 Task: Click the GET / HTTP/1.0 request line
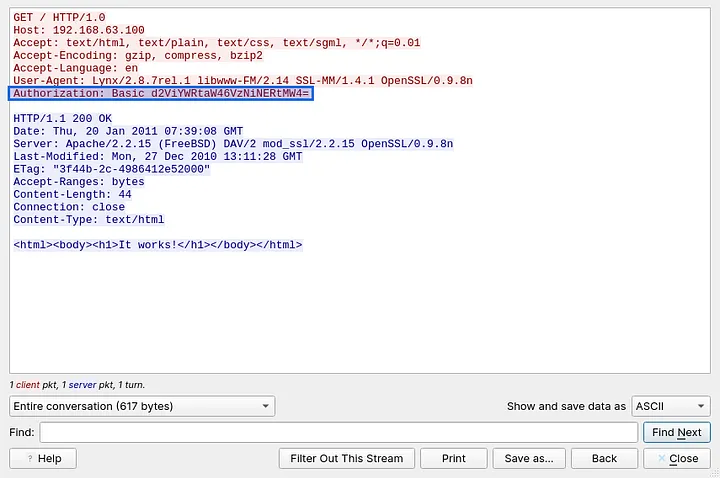[59, 17]
